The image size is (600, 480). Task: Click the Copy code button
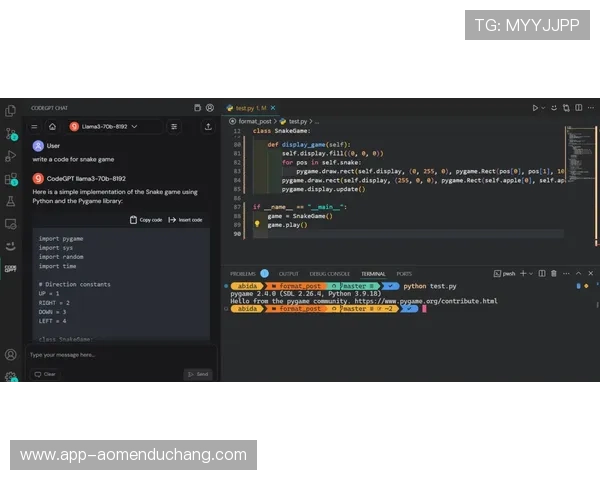[x=146, y=219]
